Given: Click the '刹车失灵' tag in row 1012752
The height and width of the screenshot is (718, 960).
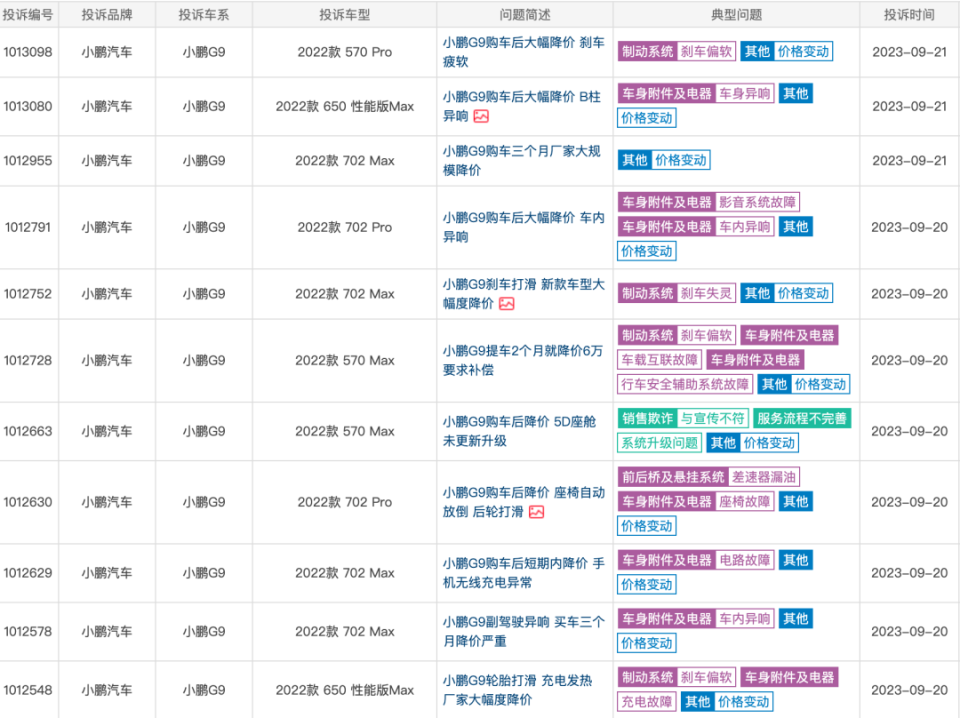Looking at the screenshot, I should pos(707,294).
